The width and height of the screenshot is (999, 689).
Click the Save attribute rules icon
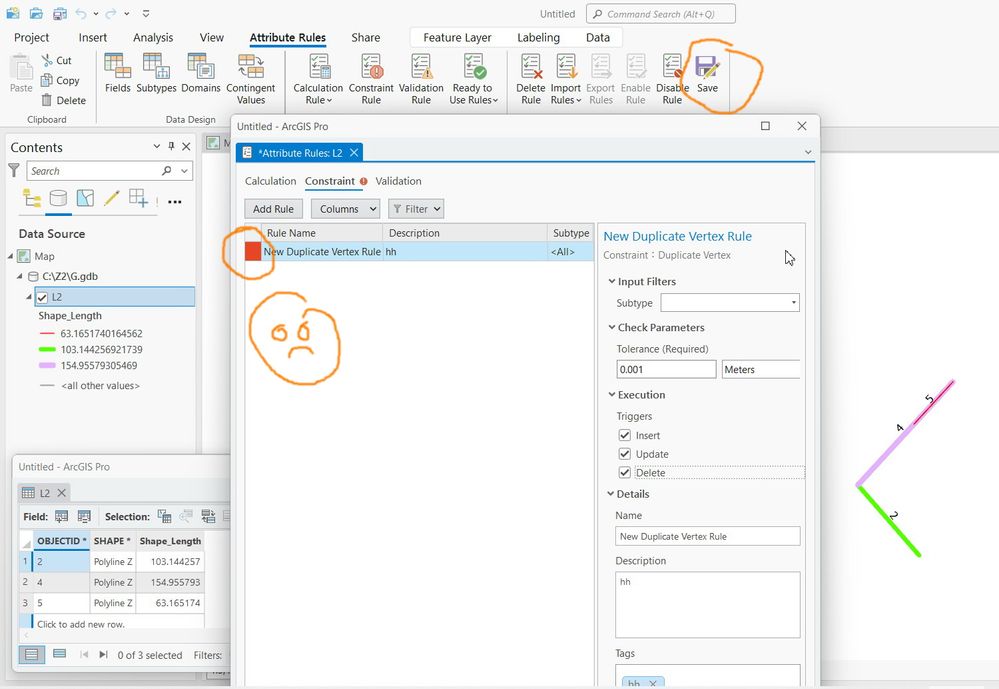pyautogui.click(x=707, y=75)
